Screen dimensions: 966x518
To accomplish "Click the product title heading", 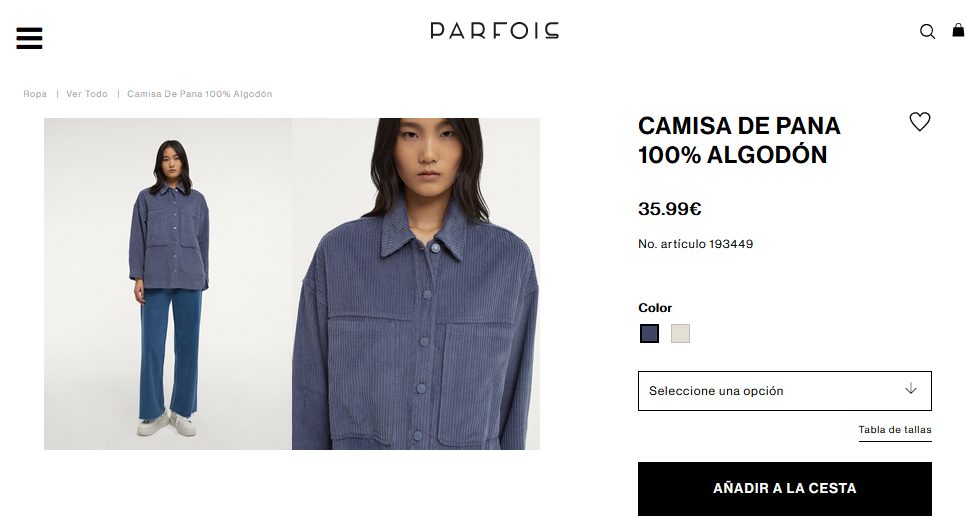I will (x=739, y=140).
